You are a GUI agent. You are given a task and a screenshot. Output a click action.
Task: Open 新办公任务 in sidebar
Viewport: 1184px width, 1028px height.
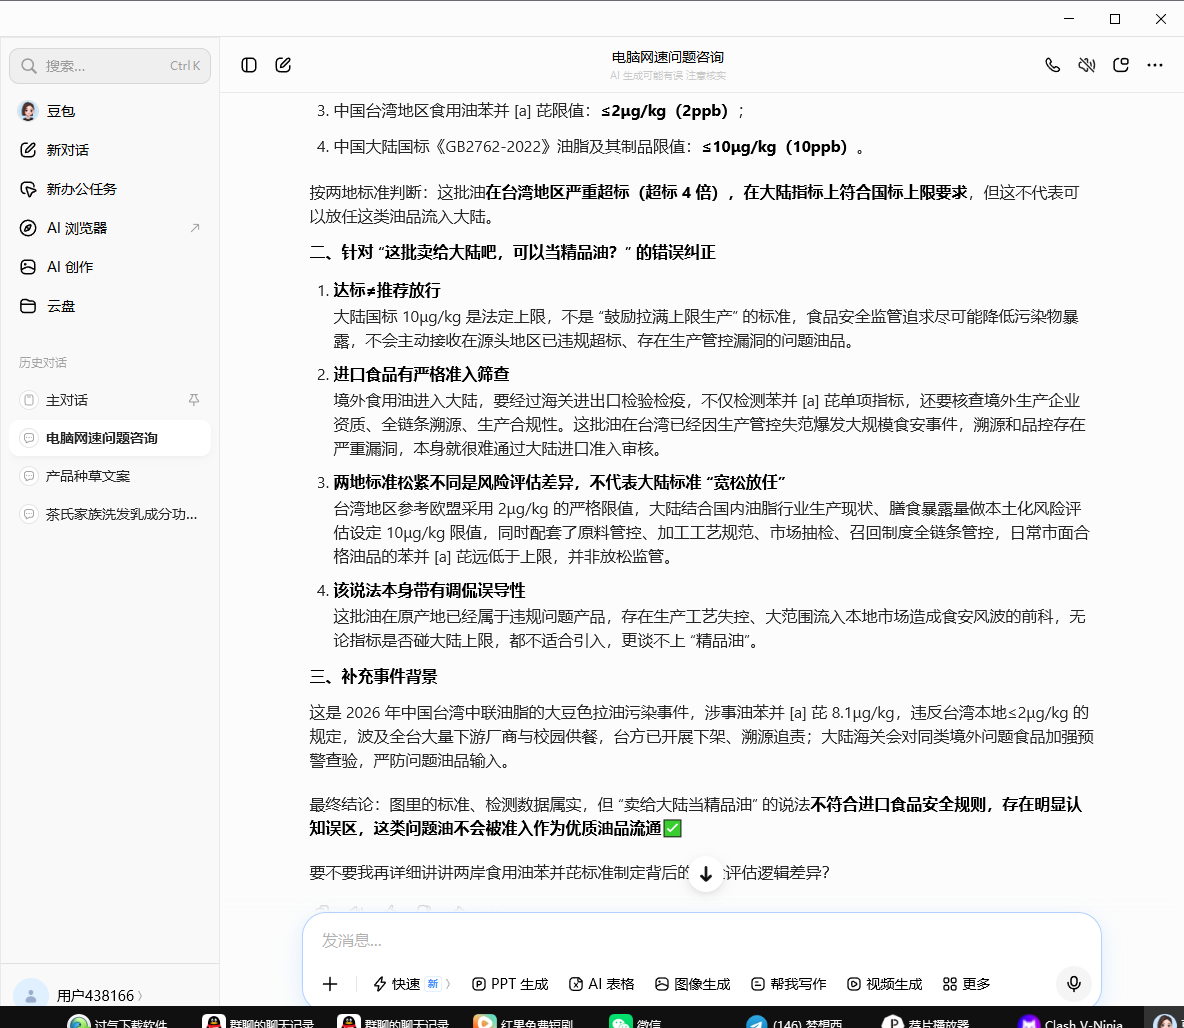click(110, 189)
